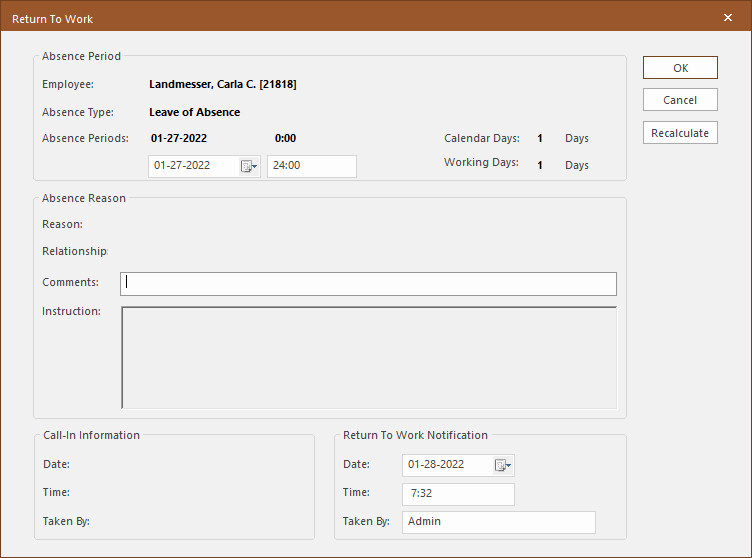The width and height of the screenshot is (752, 558).
Task: Select the 24:00 absence end time field
Action: (x=311, y=166)
